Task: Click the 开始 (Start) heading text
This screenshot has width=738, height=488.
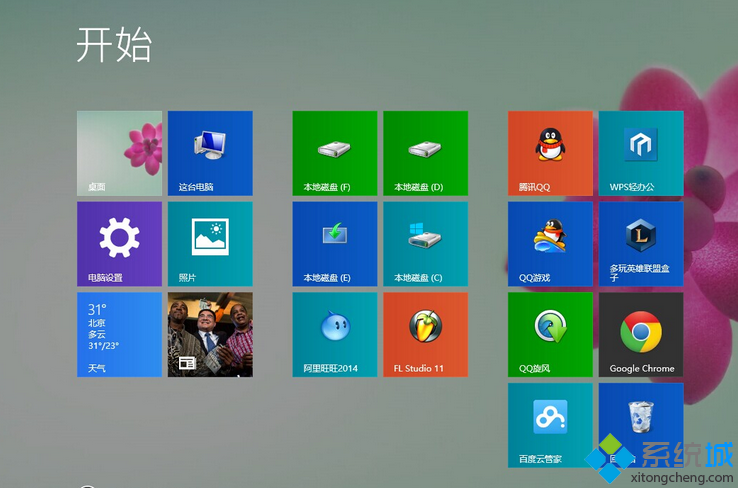Action: [x=114, y=45]
